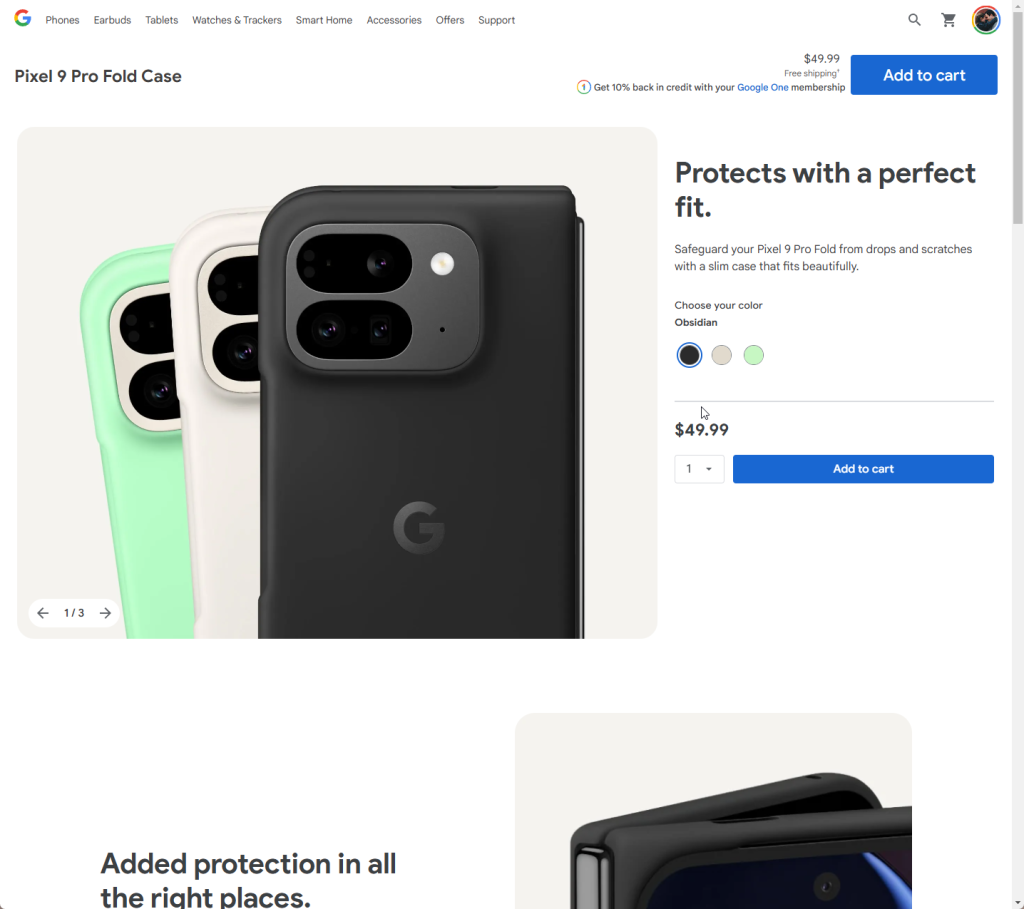The height and width of the screenshot is (909, 1024).
Task: Add to cart beside quantity selector
Action: (863, 469)
